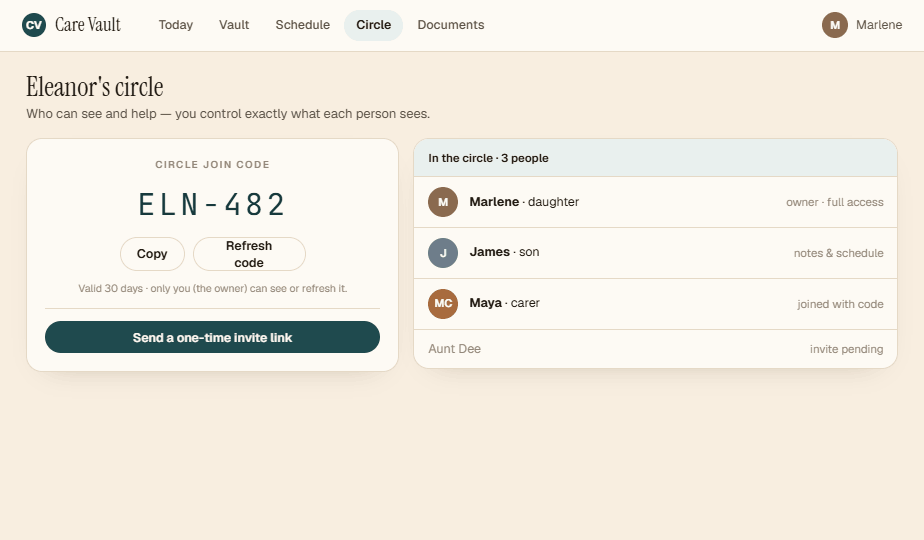924x540 pixels.
Task: Click 'owner · full access' label
Action: [834, 202]
